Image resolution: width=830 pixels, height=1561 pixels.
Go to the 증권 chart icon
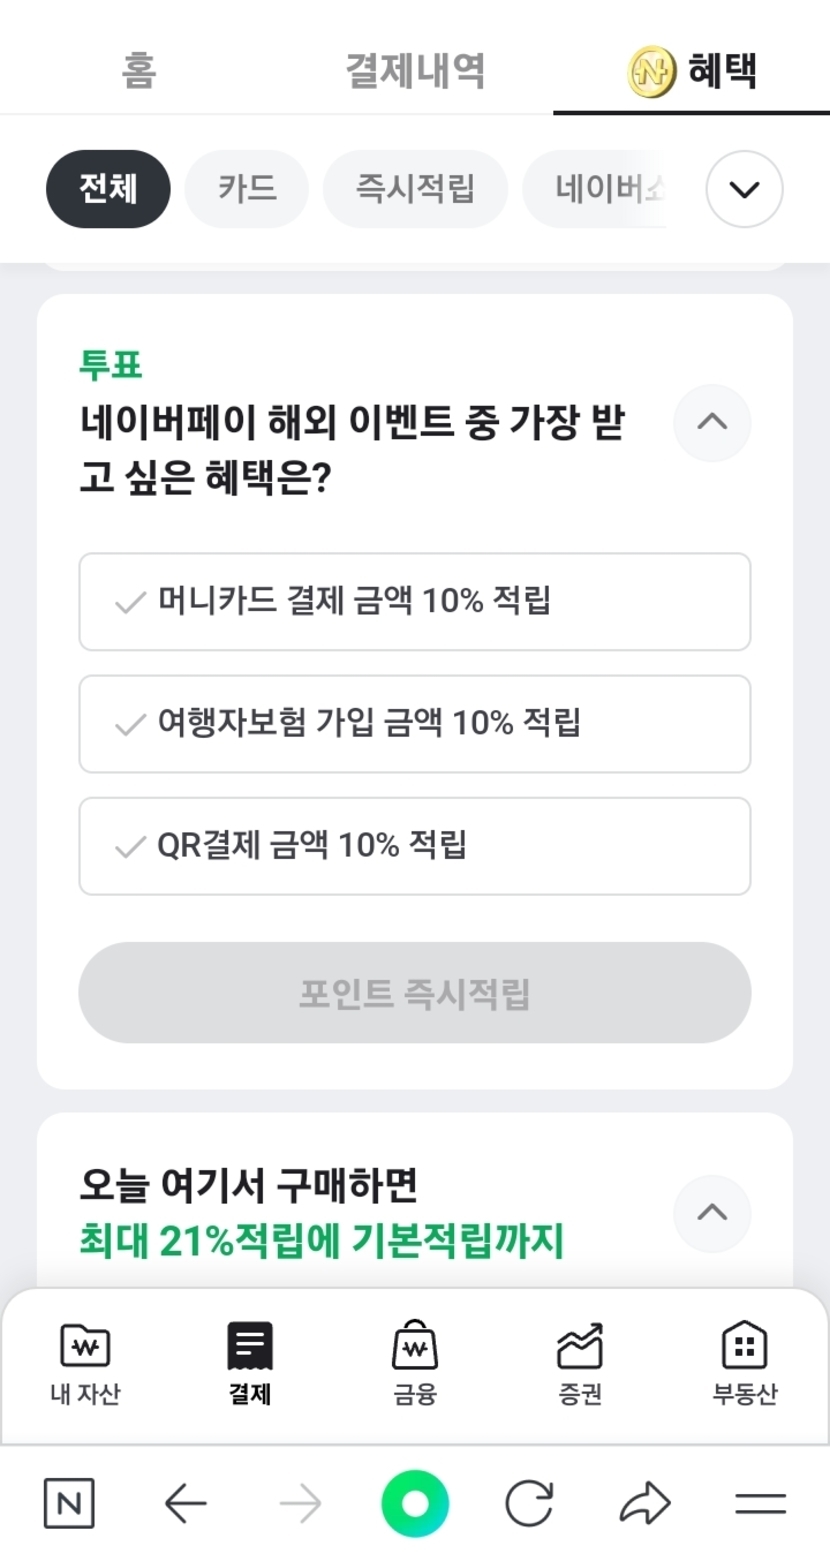click(580, 1346)
